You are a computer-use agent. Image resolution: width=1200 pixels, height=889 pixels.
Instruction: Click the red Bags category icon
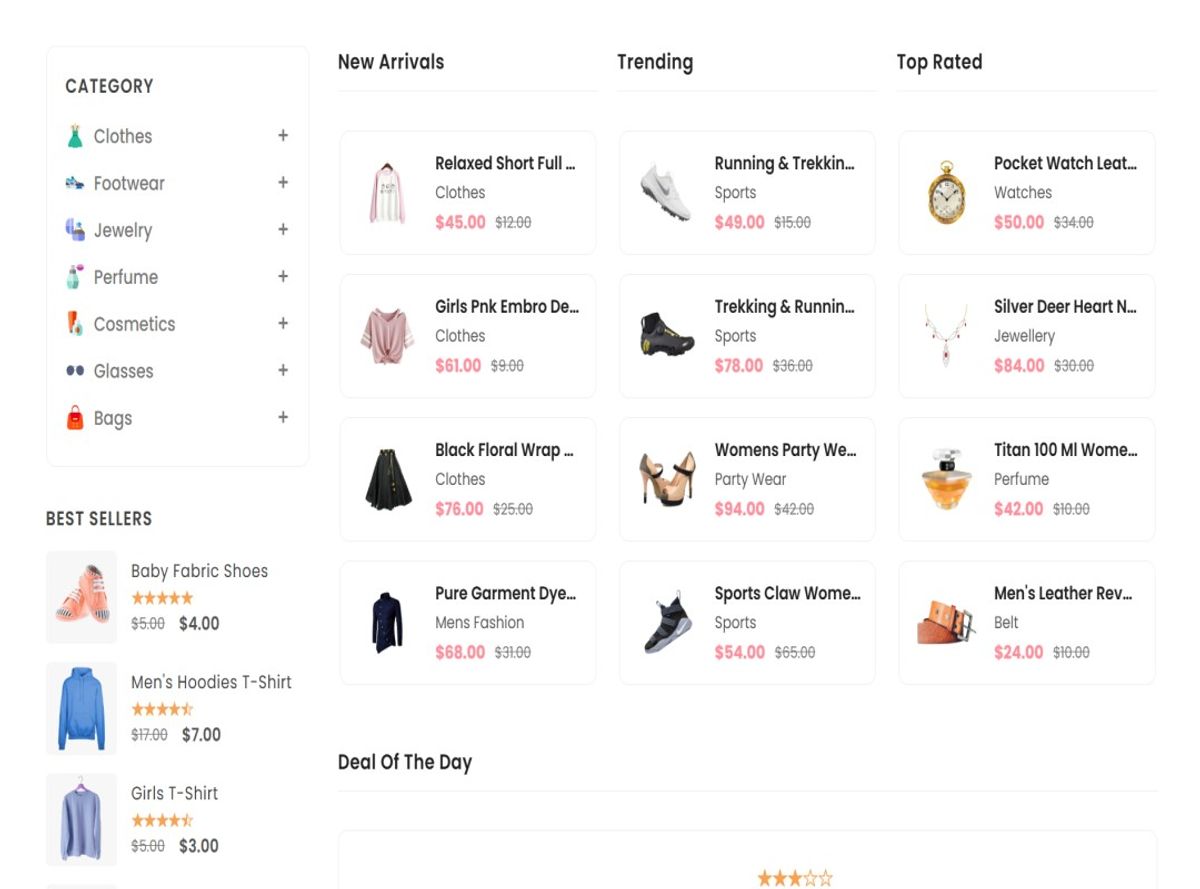click(x=75, y=418)
